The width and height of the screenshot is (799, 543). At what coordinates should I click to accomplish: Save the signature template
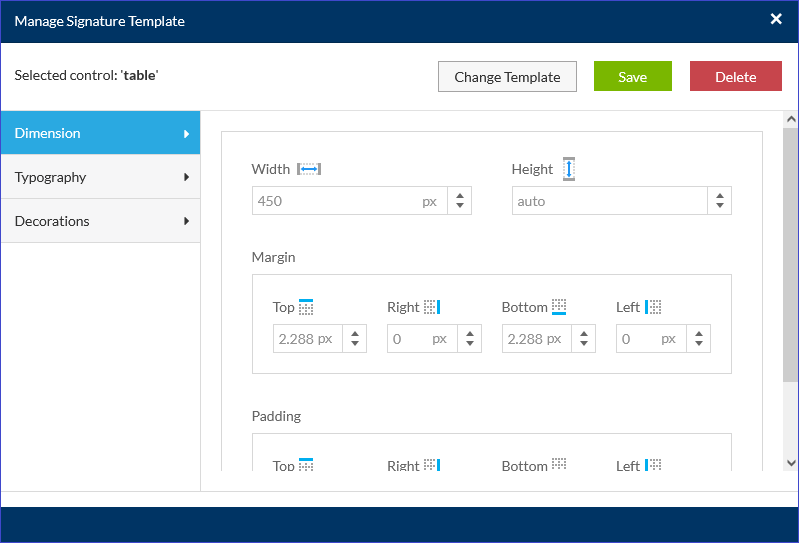[x=632, y=77]
